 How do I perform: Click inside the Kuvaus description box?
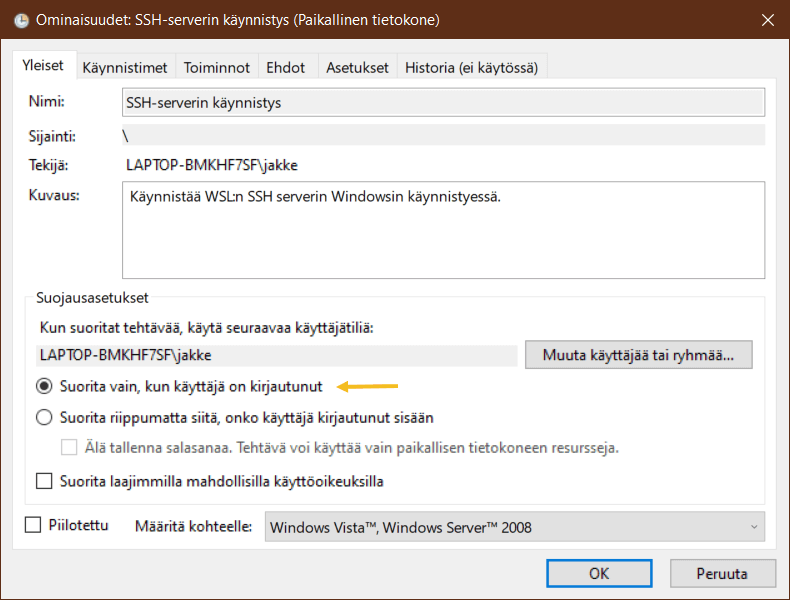point(443,230)
